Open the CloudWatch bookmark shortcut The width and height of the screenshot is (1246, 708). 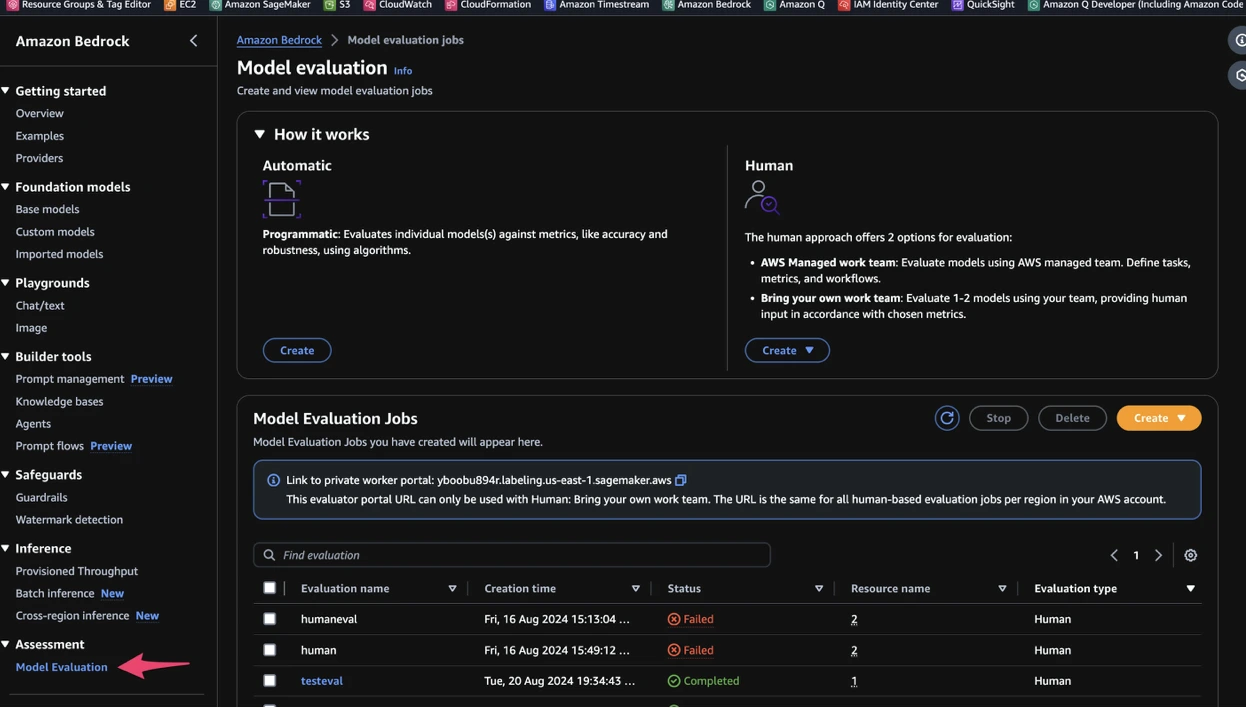pos(397,5)
